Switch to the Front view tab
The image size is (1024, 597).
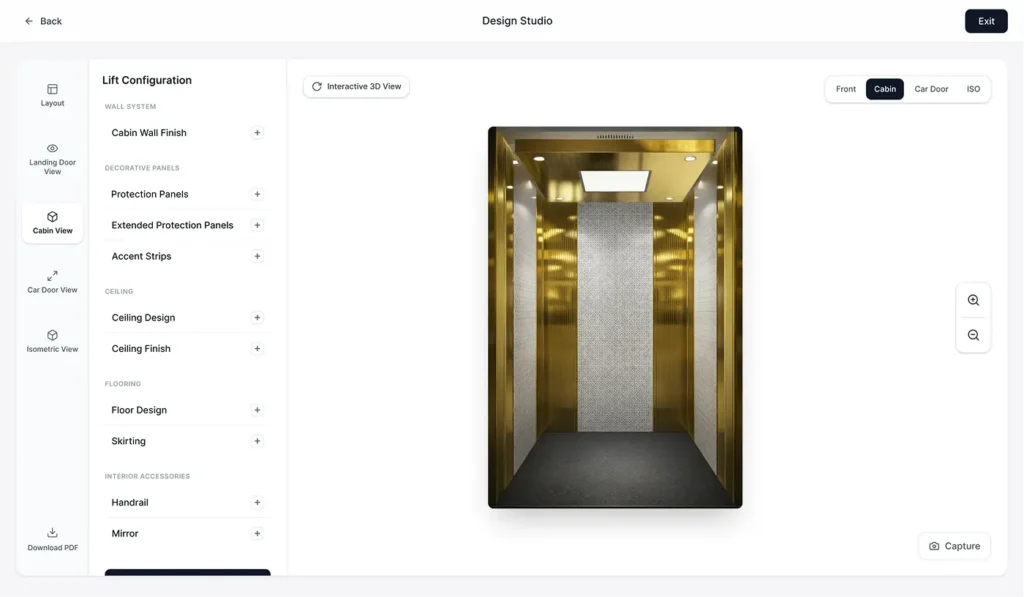[x=846, y=89]
